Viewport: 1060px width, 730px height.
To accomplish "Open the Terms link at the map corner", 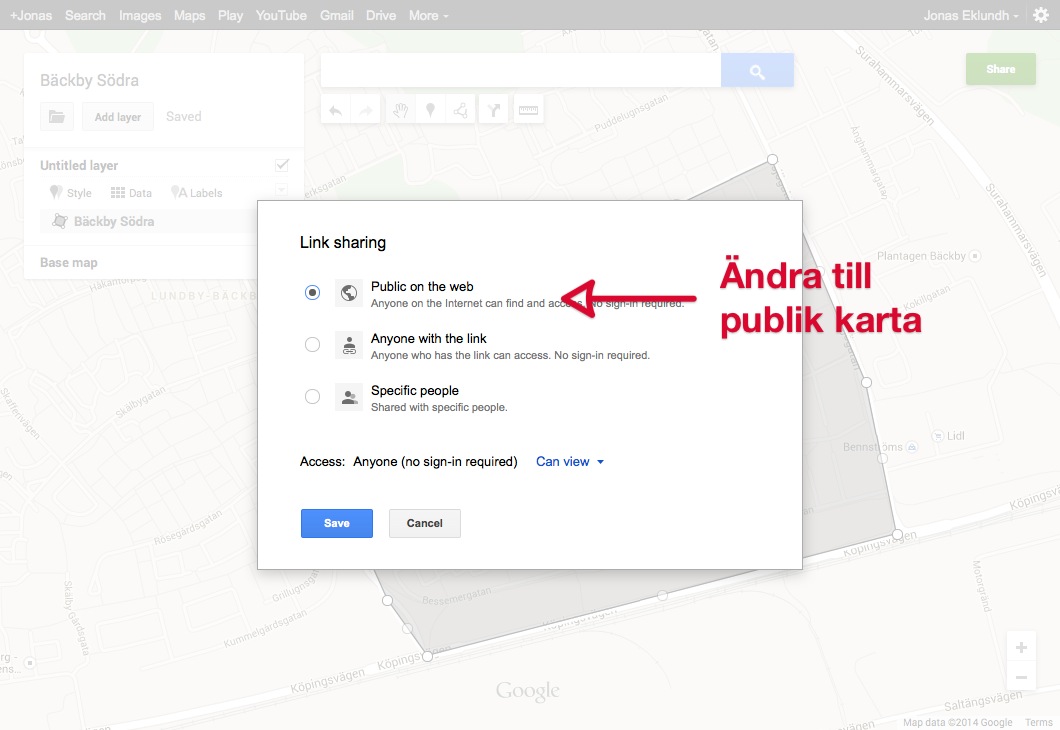I will coord(1038,723).
